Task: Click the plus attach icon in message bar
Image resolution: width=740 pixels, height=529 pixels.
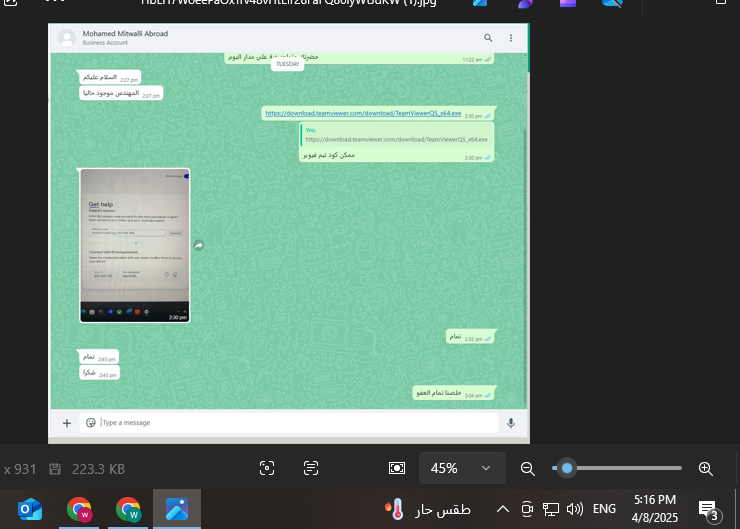Action: [x=67, y=423]
